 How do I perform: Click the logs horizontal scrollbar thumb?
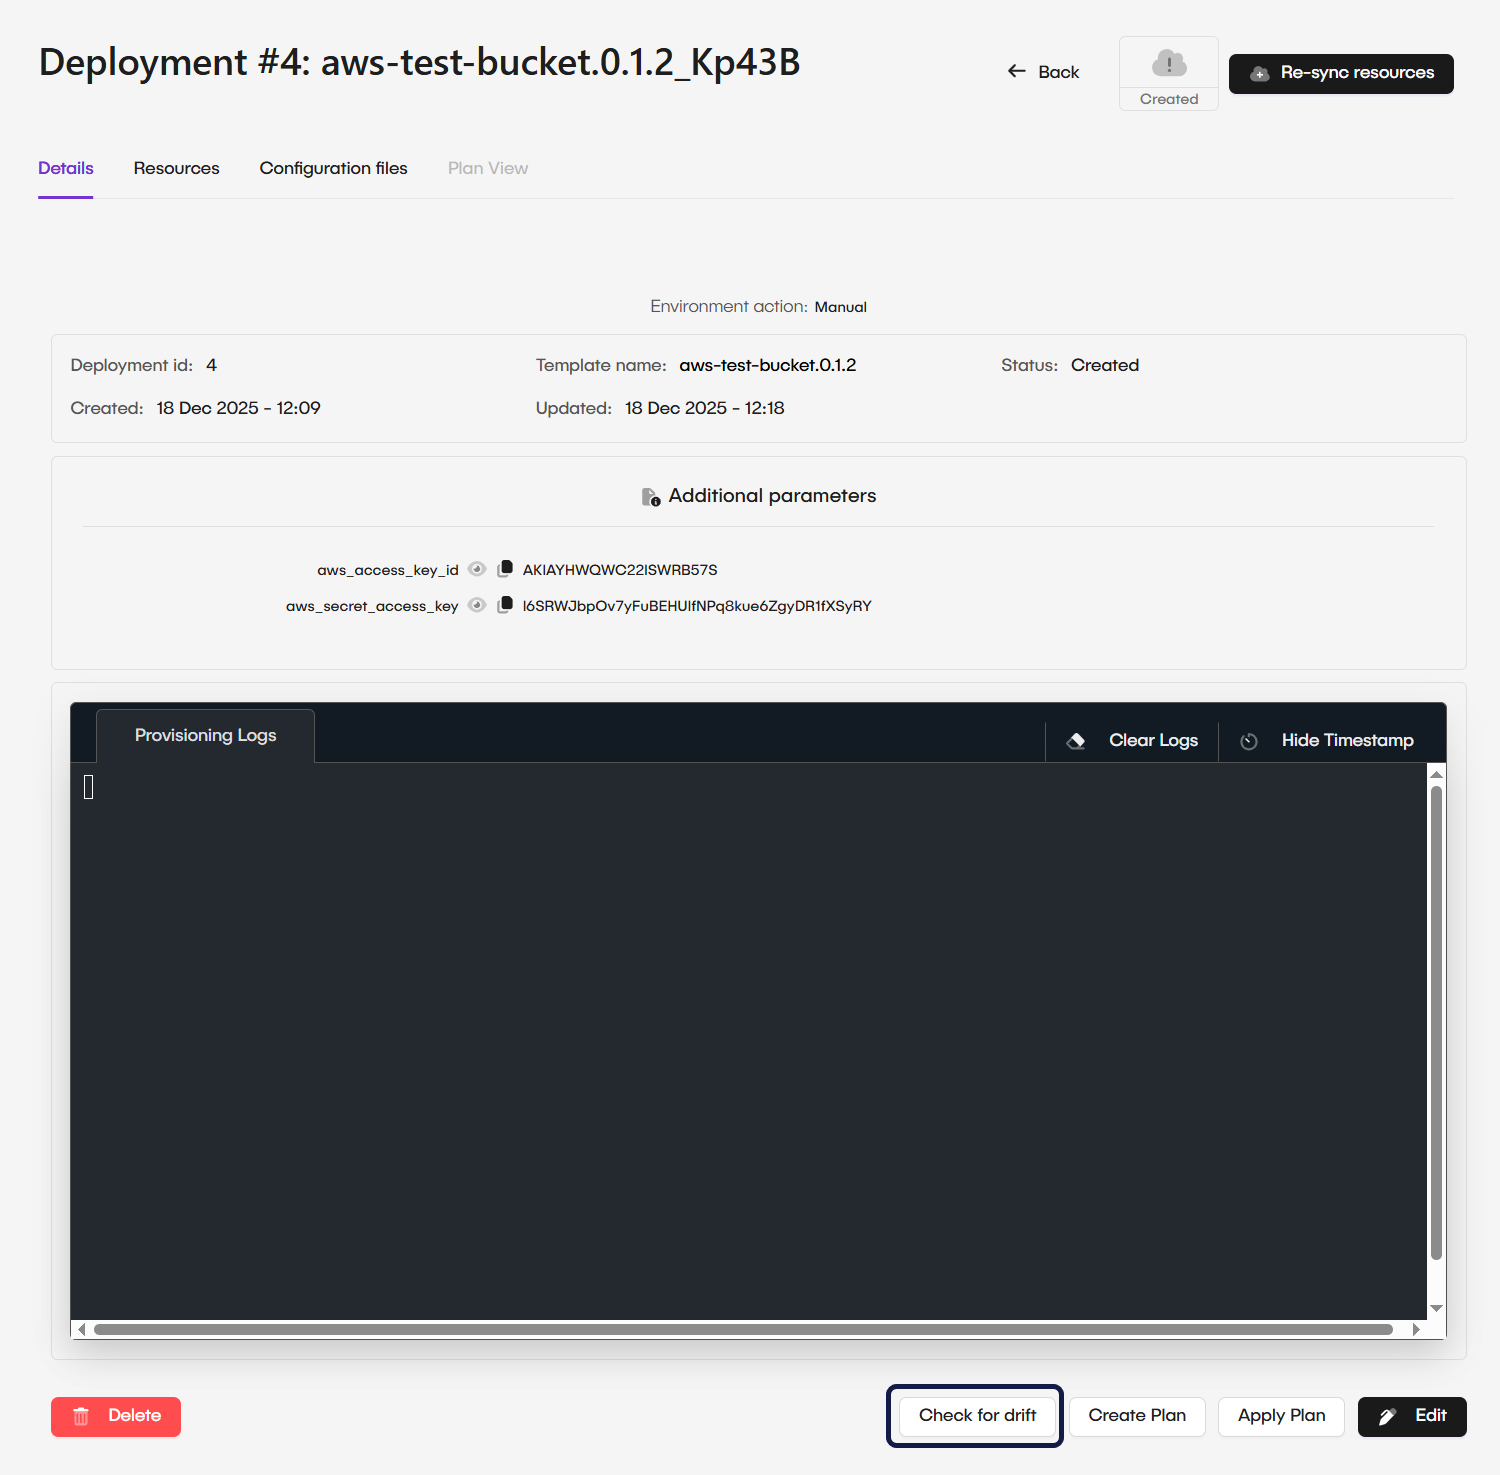click(x=742, y=1329)
